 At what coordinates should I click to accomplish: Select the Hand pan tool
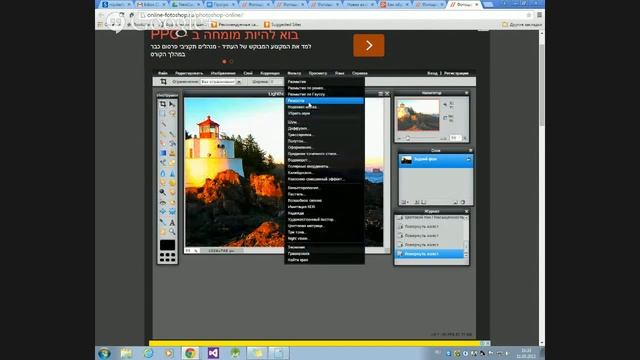coord(163,232)
